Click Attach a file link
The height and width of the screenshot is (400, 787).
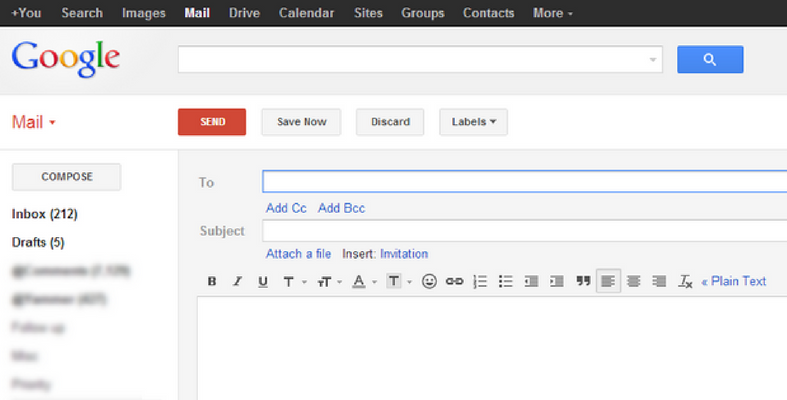pyautogui.click(x=298, y=254)
